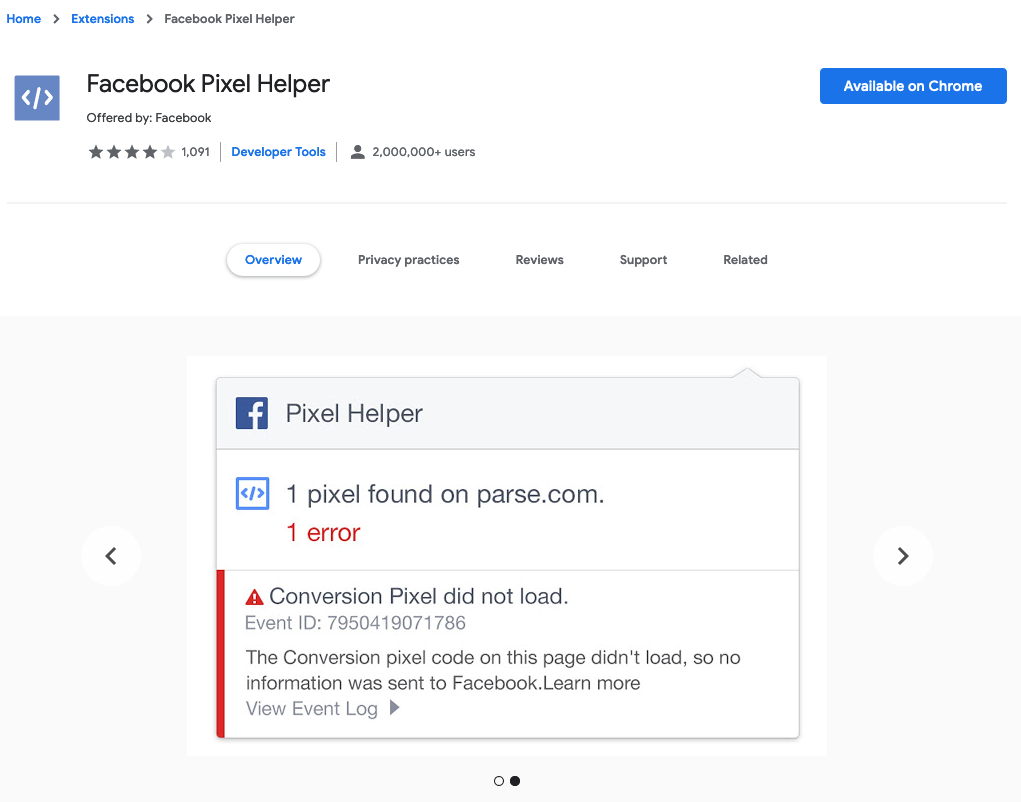Select the first carousel dot indicator
The width and height of the screenshot is (1021, 802).
pyautogui.click(x=499, y=781)
